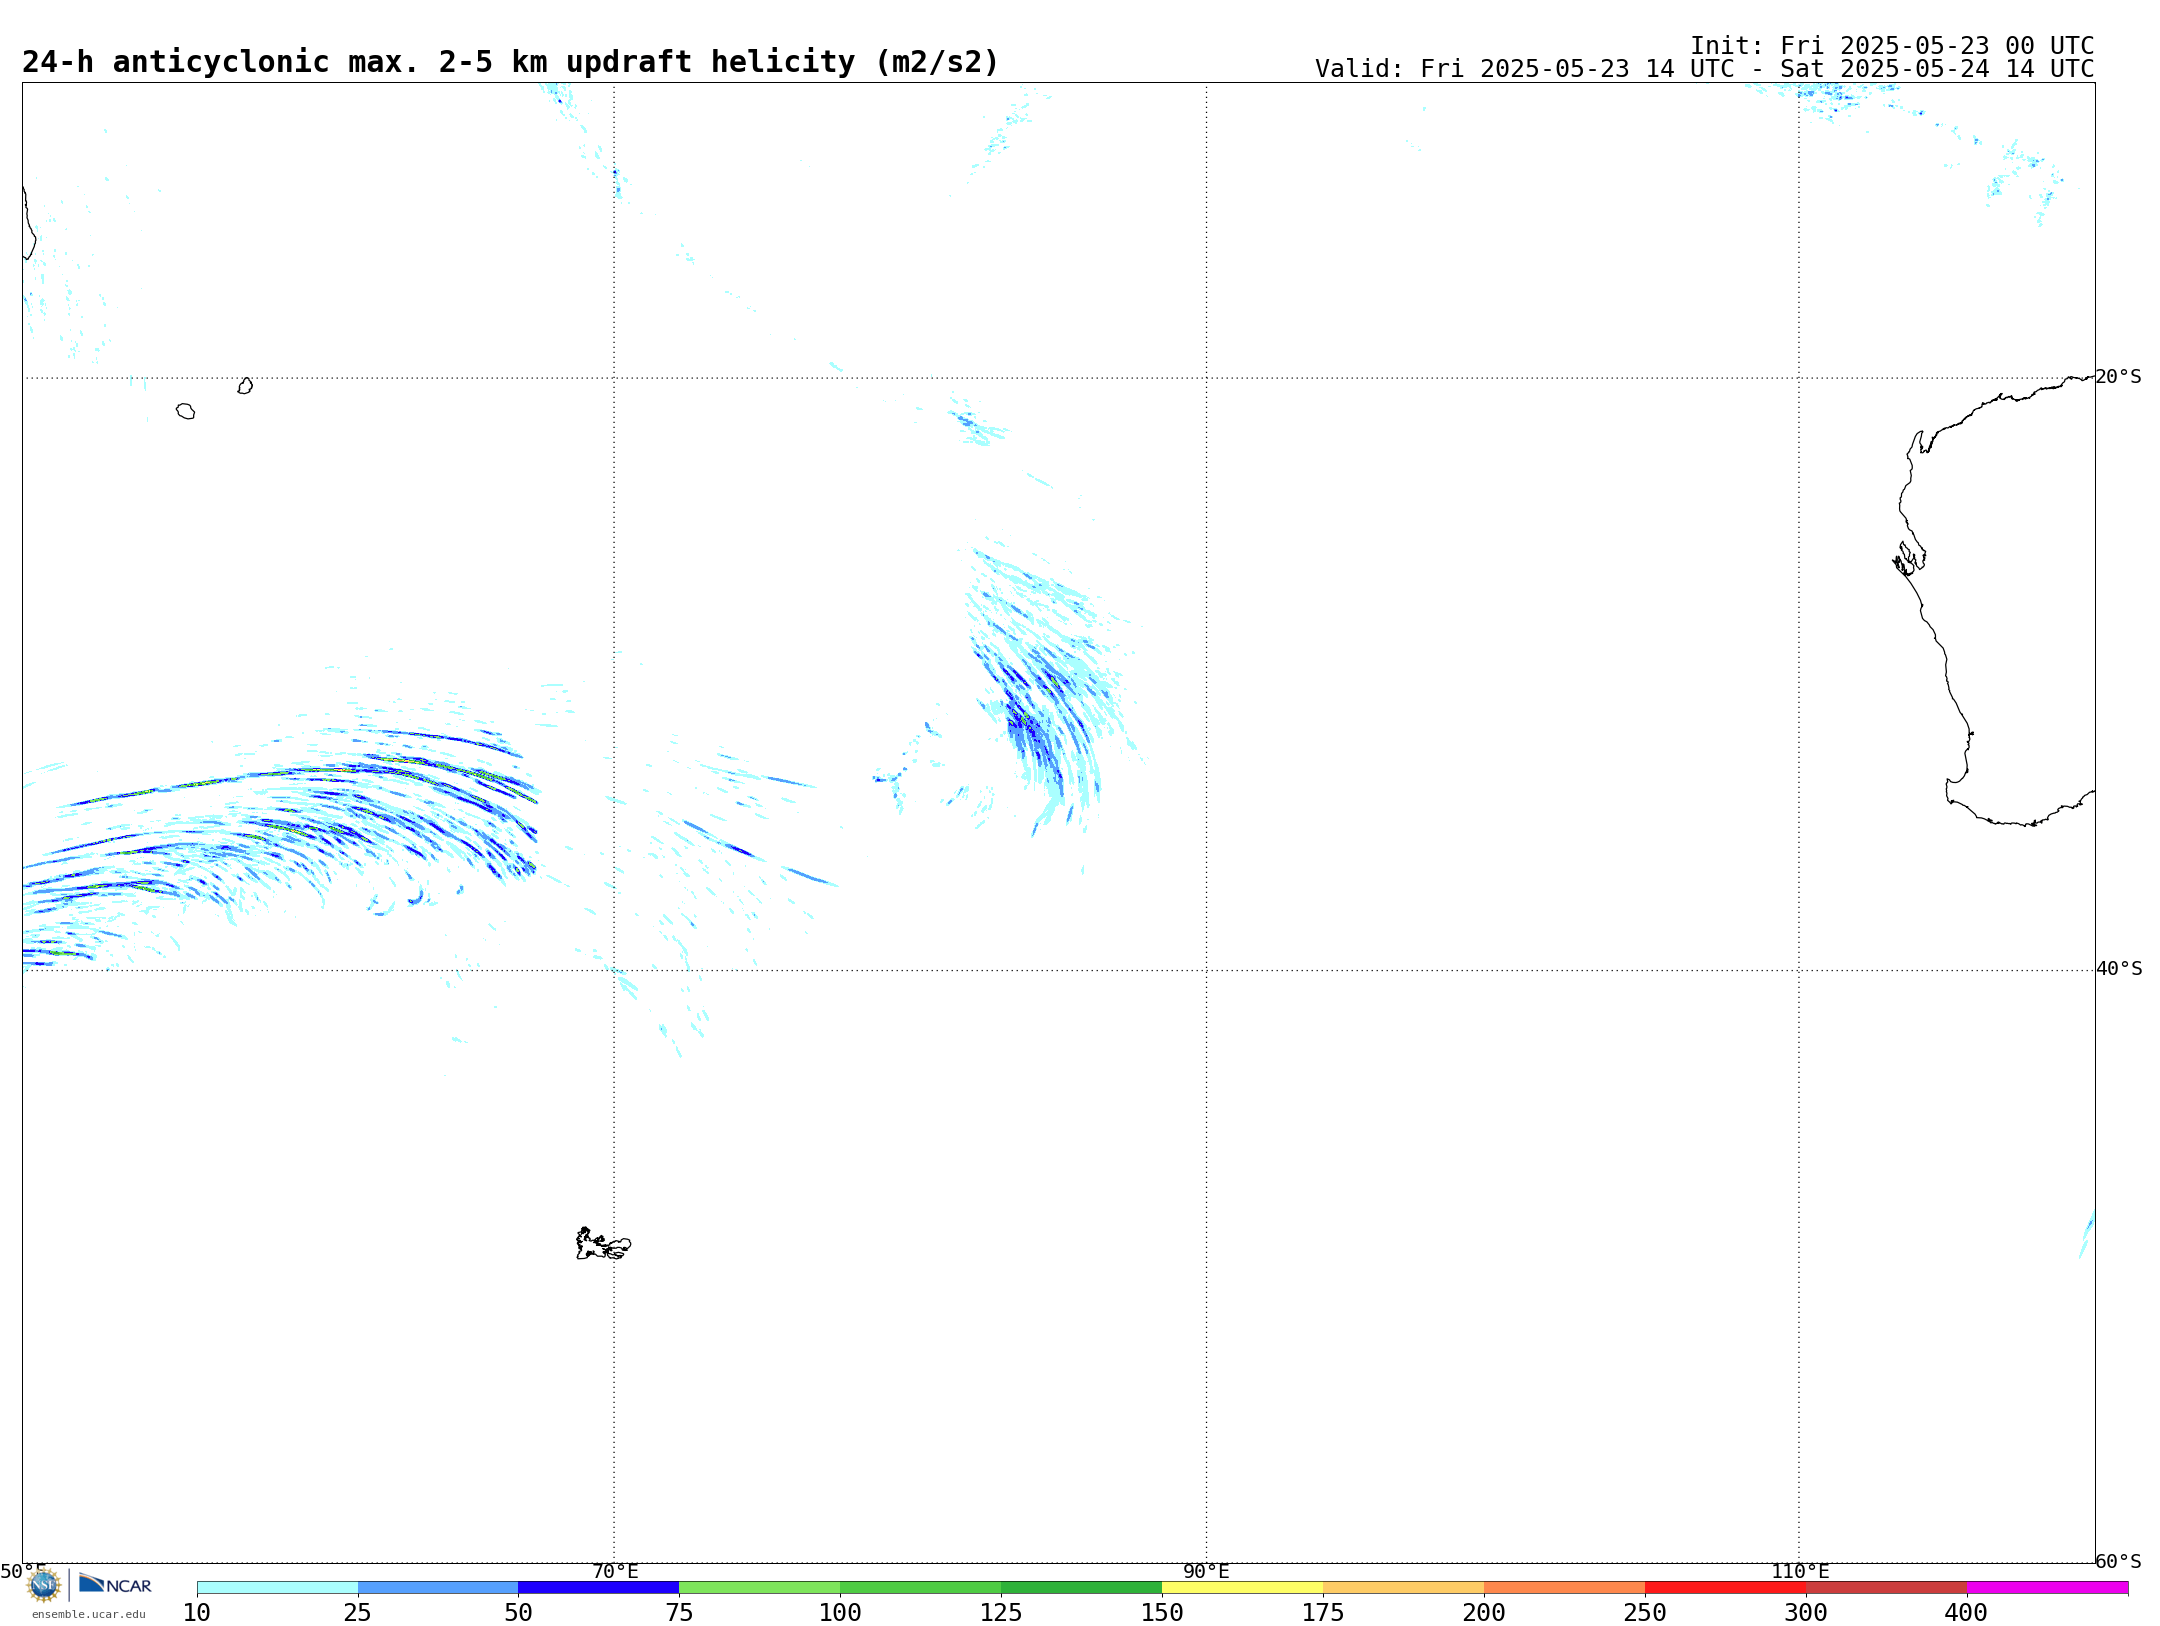Click the yellow 150-175 color swatch

coord(1243,1588)
